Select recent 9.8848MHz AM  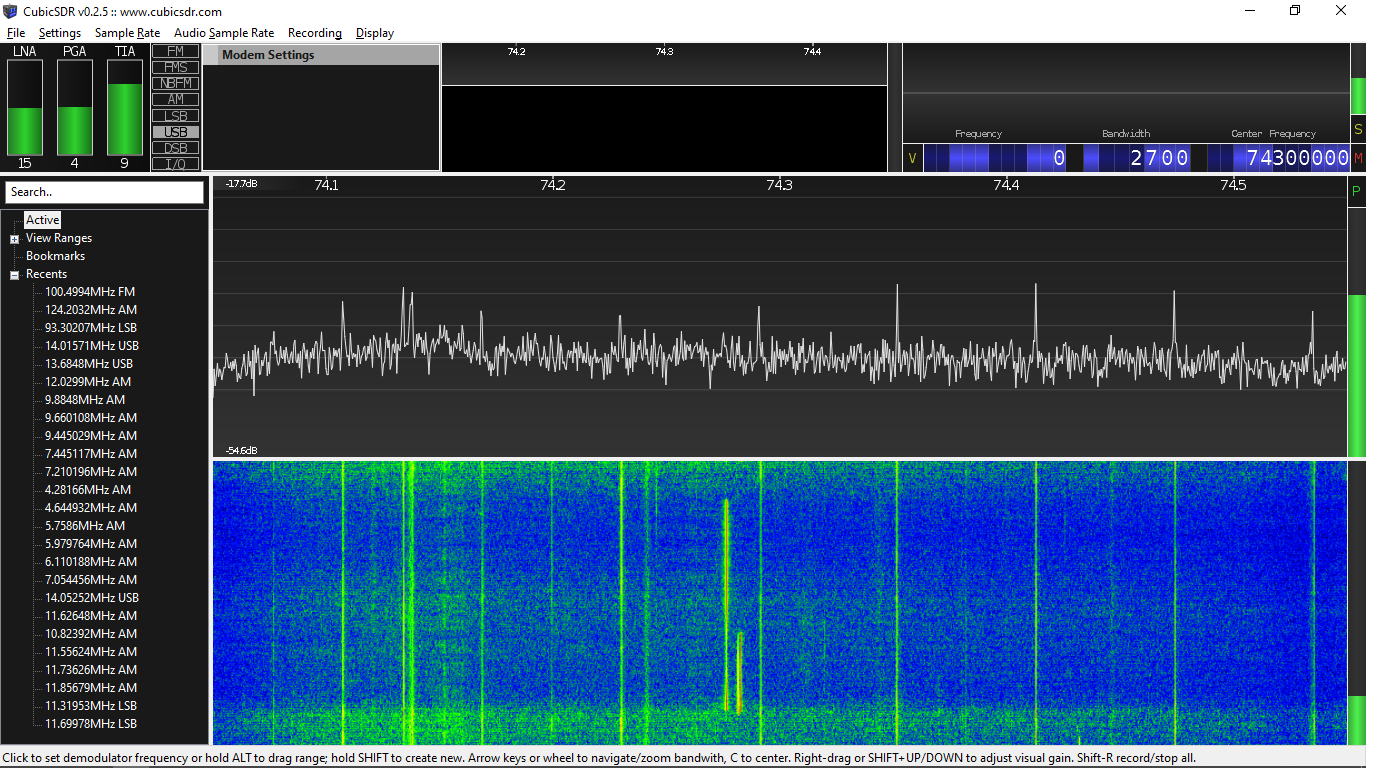tap(85, 400)
